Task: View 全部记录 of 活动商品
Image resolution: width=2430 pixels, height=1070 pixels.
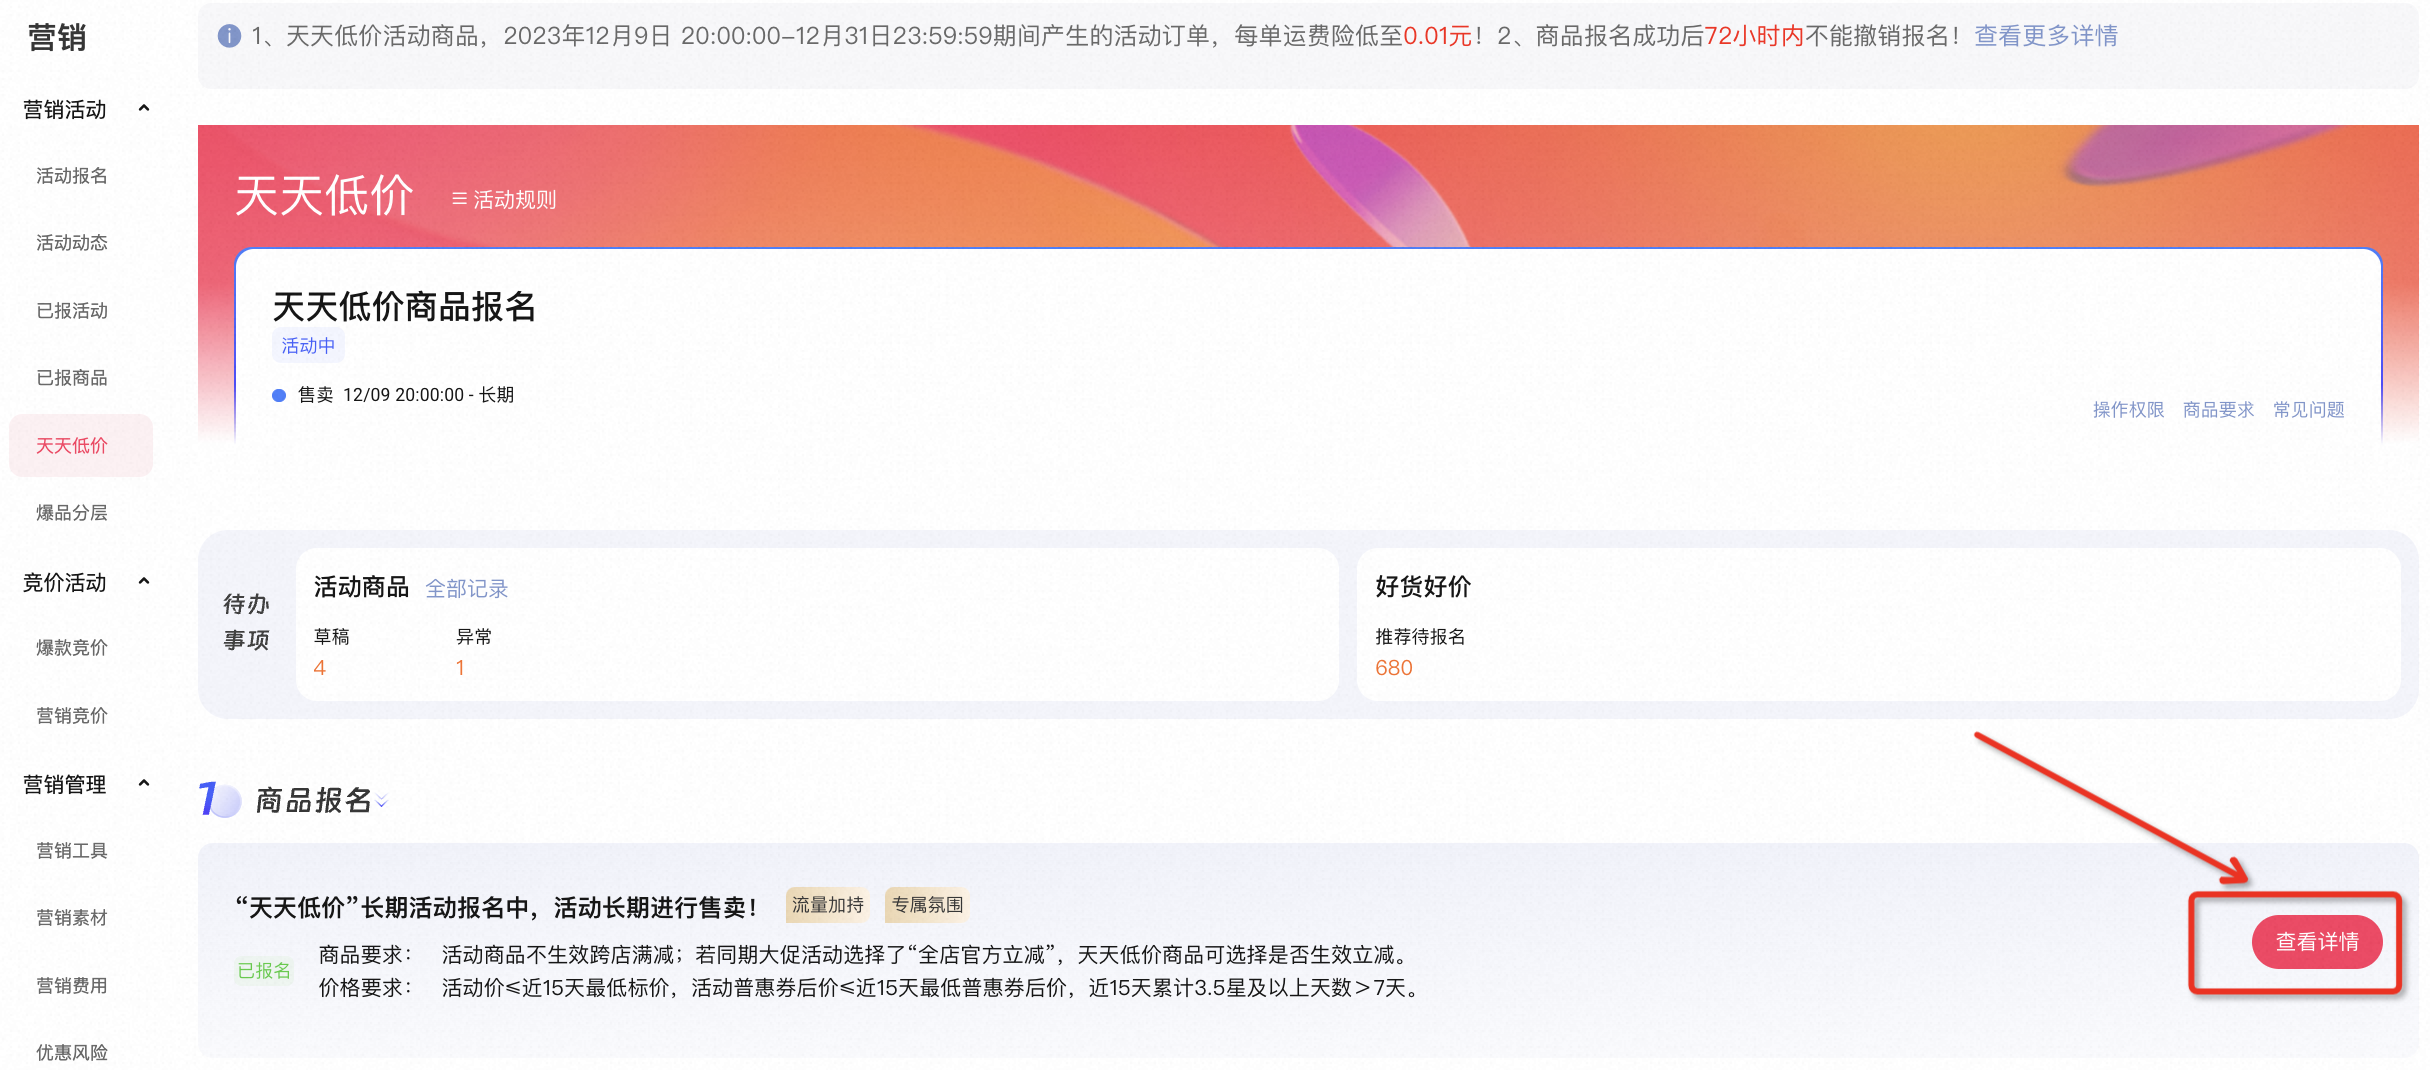Action: 467,589
